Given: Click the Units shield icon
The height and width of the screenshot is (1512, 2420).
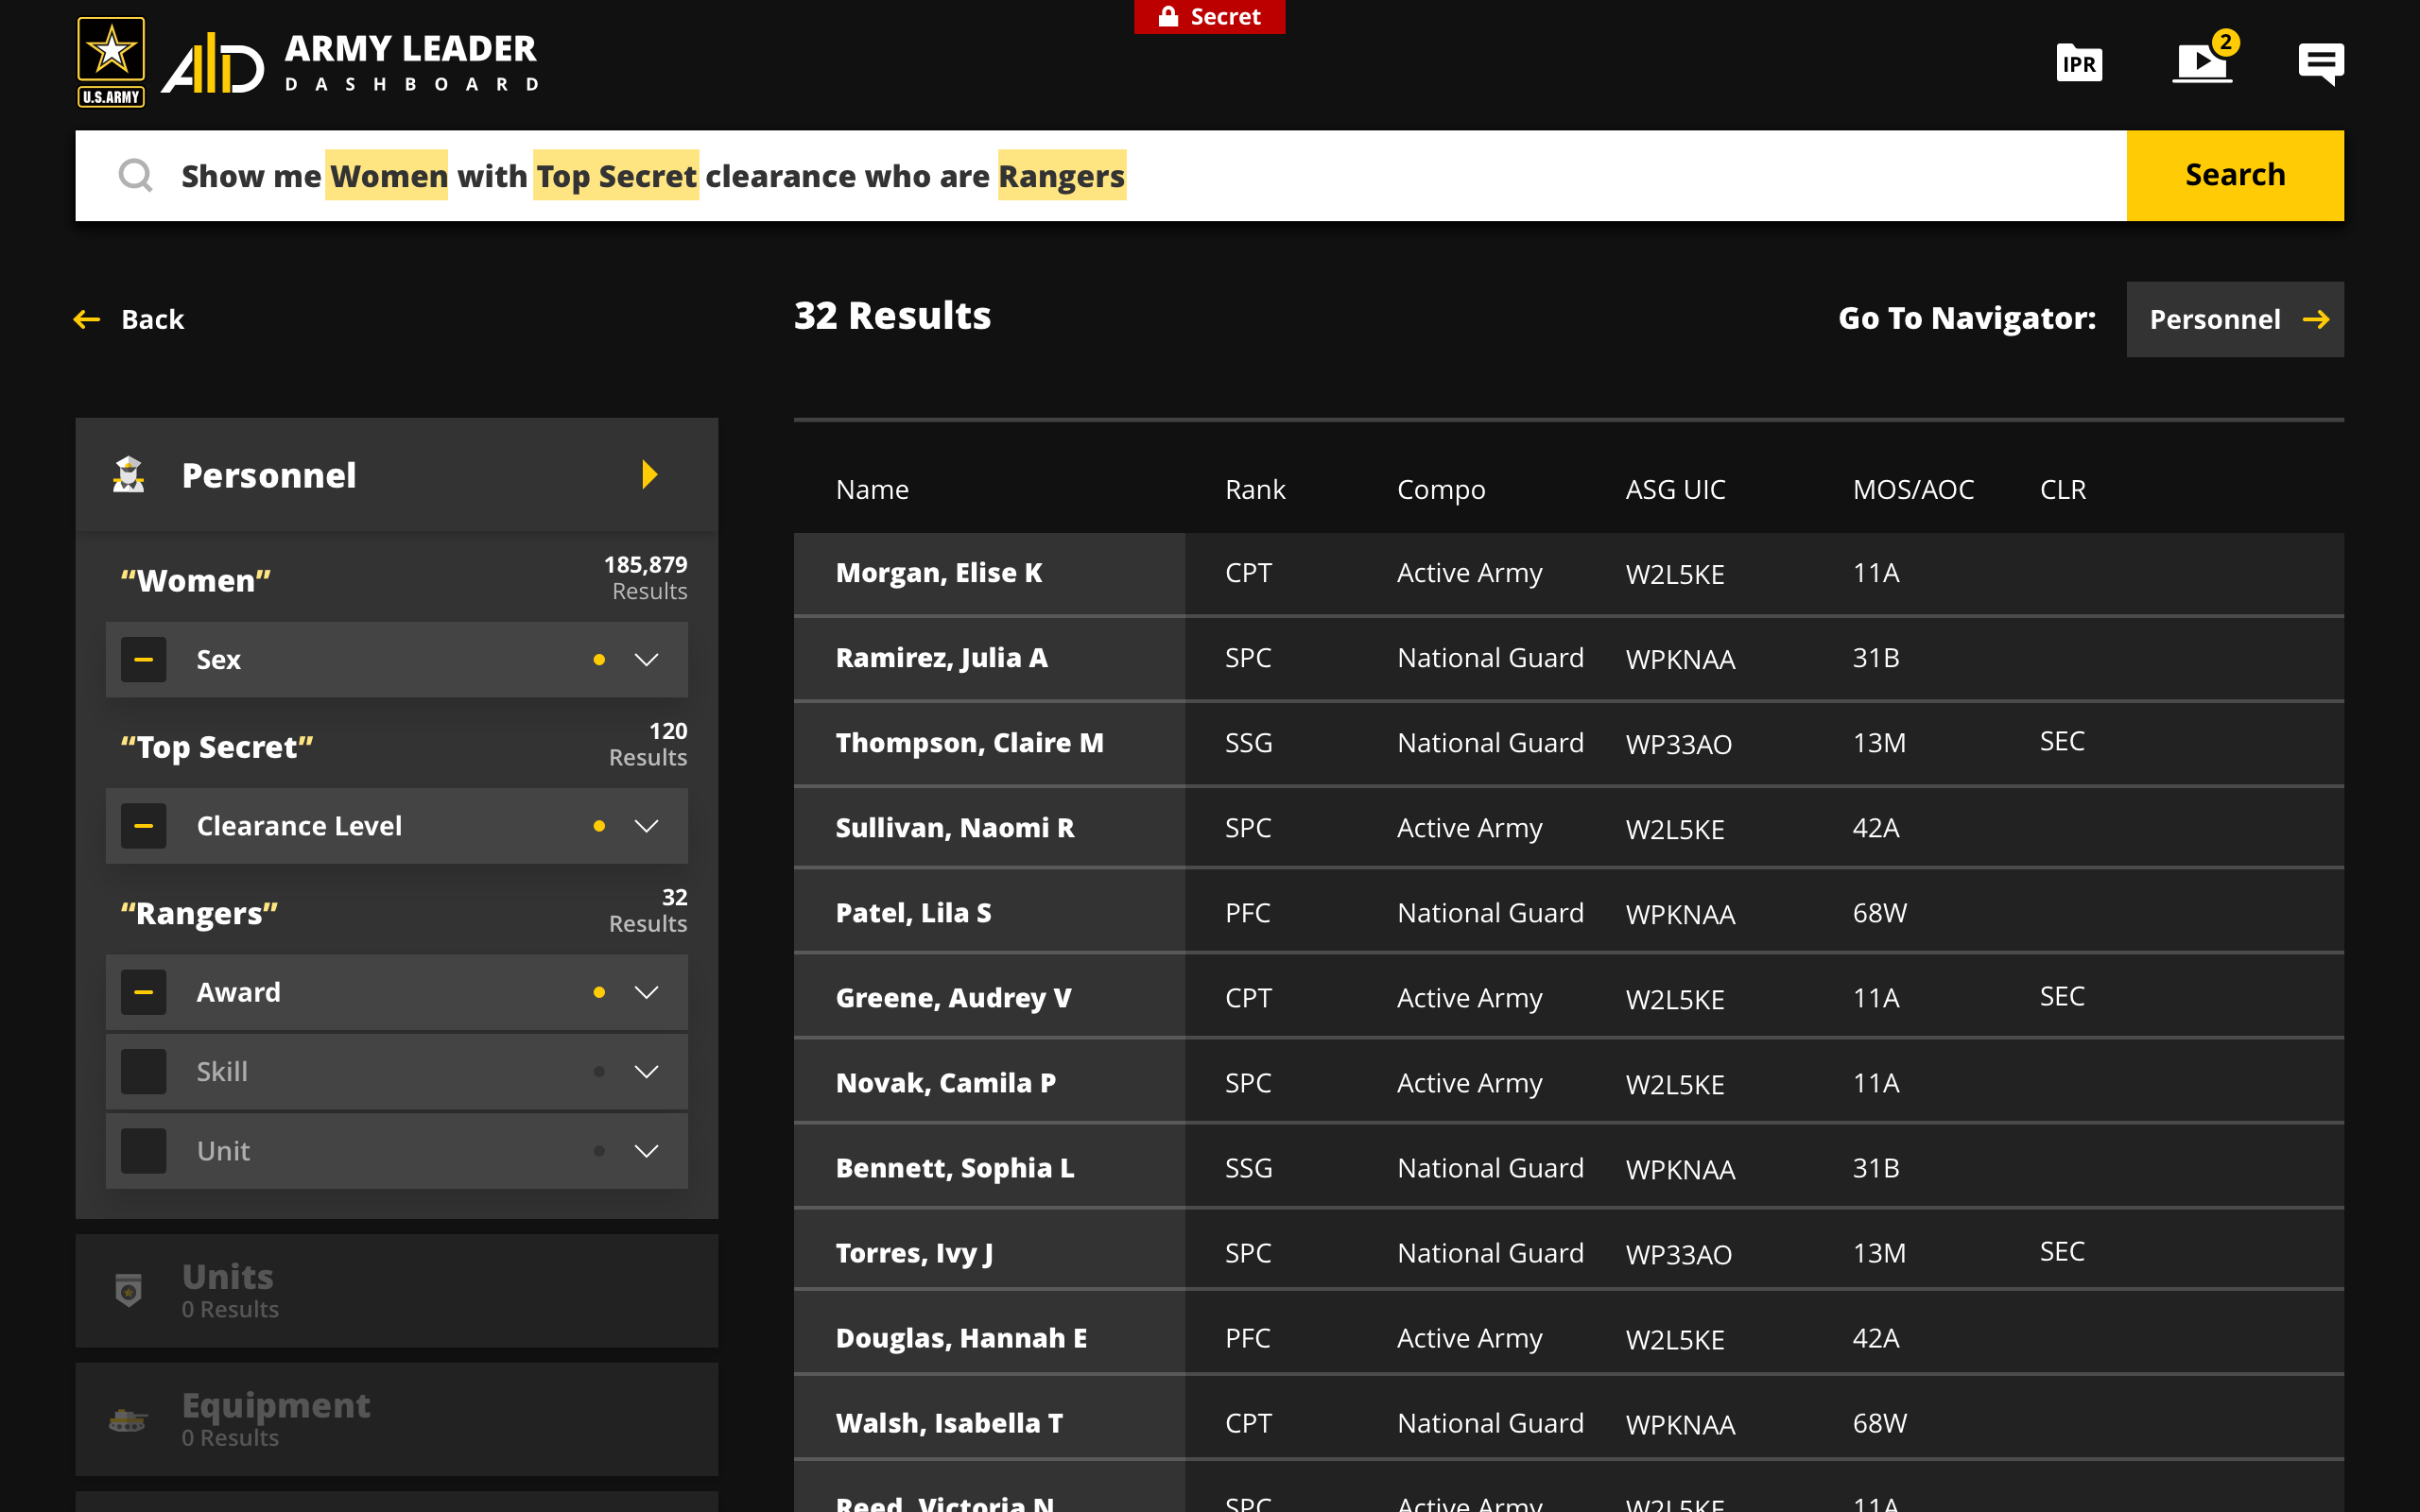Looking at the screenshot, I should (x=129, y=1290).
